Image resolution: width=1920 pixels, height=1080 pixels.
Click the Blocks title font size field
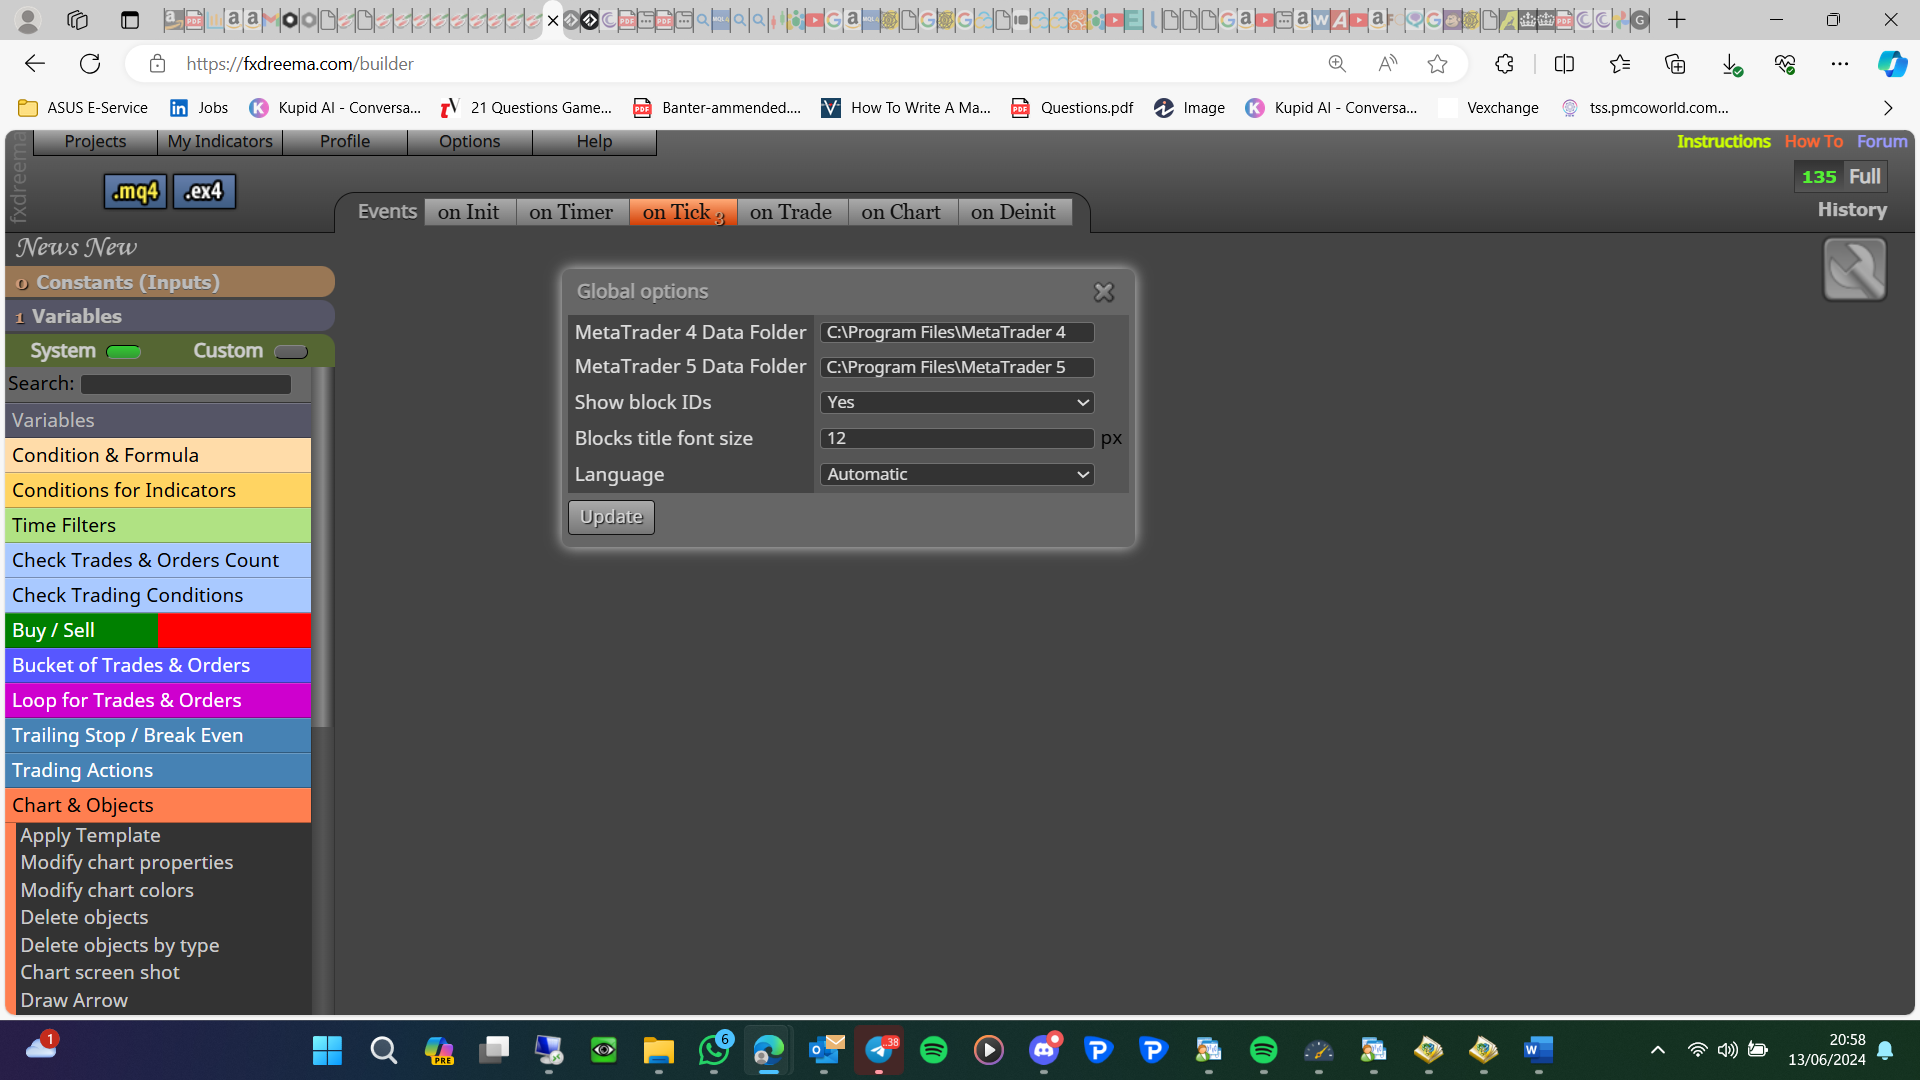(957, 438)
